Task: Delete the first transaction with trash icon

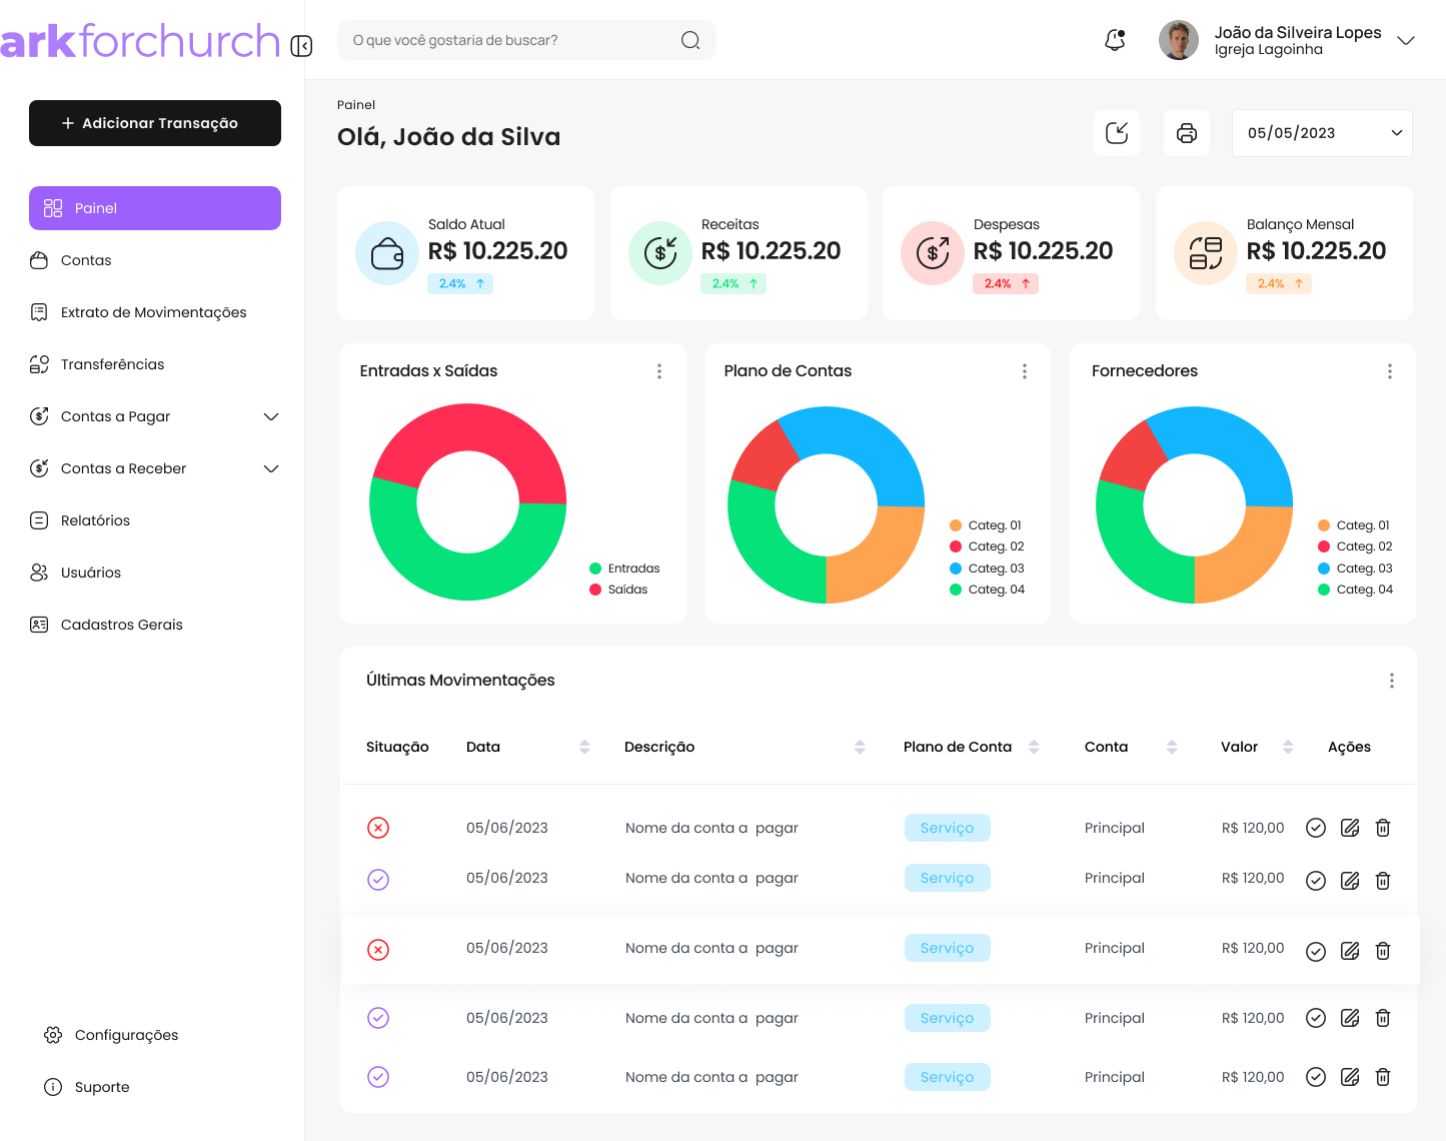Action: point(1383,828)
